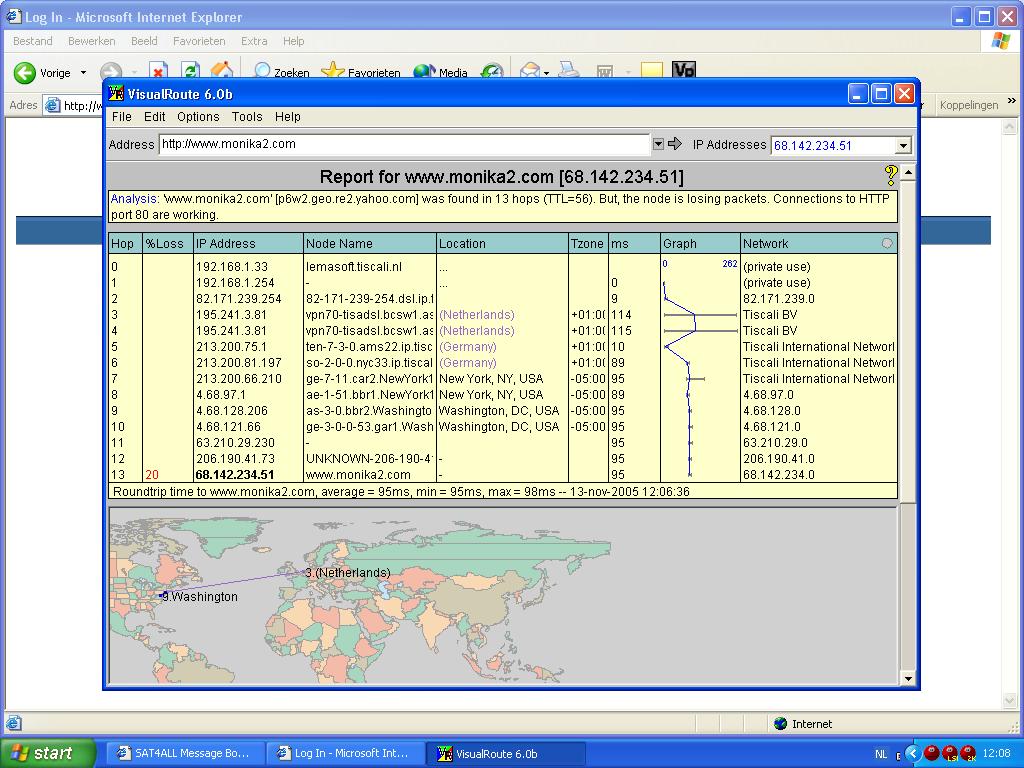
Task: Click the circle icon in the Network column header
Action: tap(887, 243)
